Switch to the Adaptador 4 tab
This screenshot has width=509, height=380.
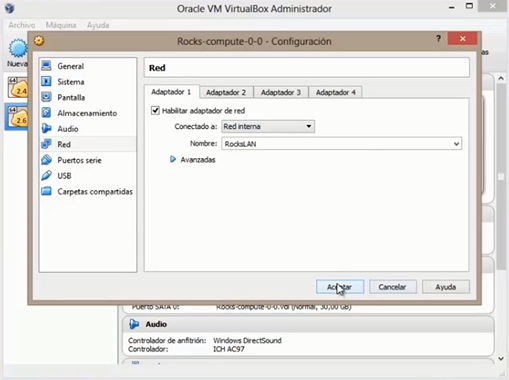(336, 92)
